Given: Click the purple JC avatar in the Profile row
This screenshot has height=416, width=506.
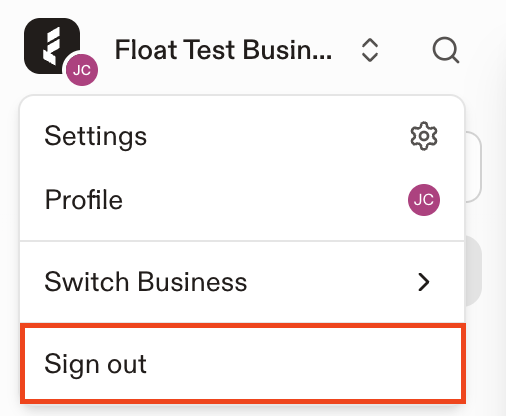Looking at the screenshot, I should pos(424,200).
